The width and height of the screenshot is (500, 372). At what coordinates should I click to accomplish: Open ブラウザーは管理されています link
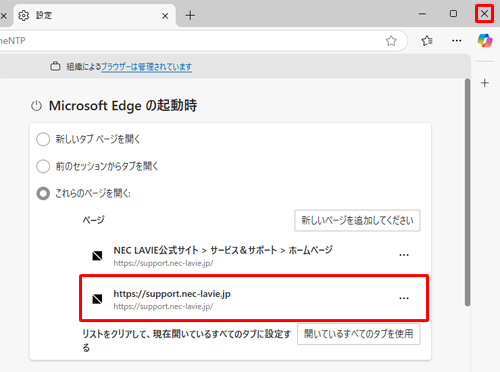click(146, 67)
